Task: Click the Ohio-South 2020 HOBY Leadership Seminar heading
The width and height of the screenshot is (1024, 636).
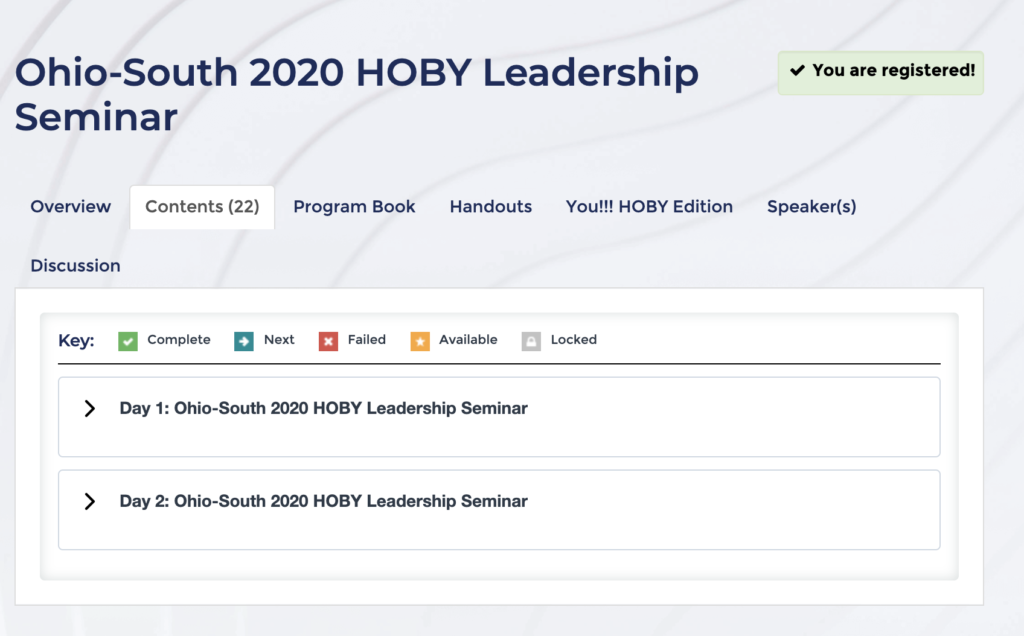Action: [x=357, y=94]
